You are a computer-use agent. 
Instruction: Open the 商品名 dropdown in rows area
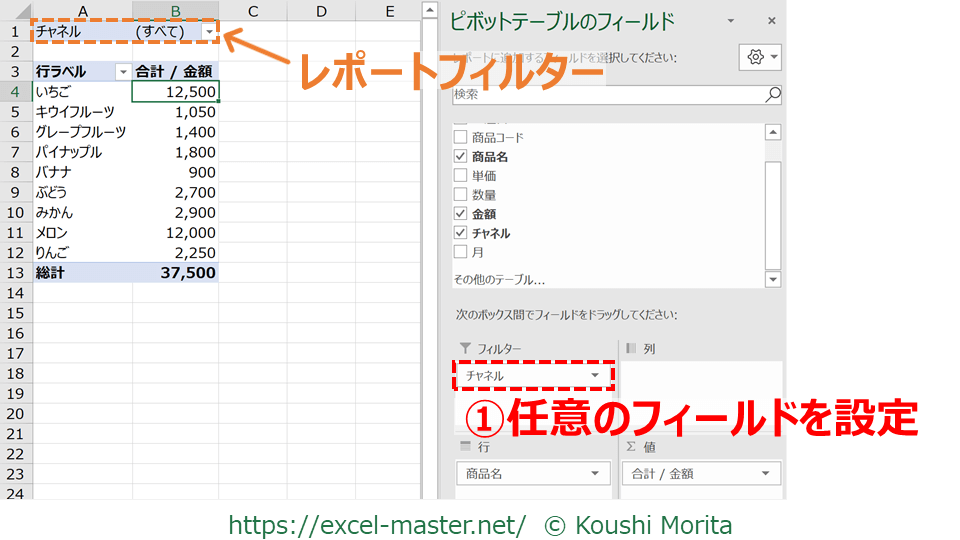coord(596,474)
